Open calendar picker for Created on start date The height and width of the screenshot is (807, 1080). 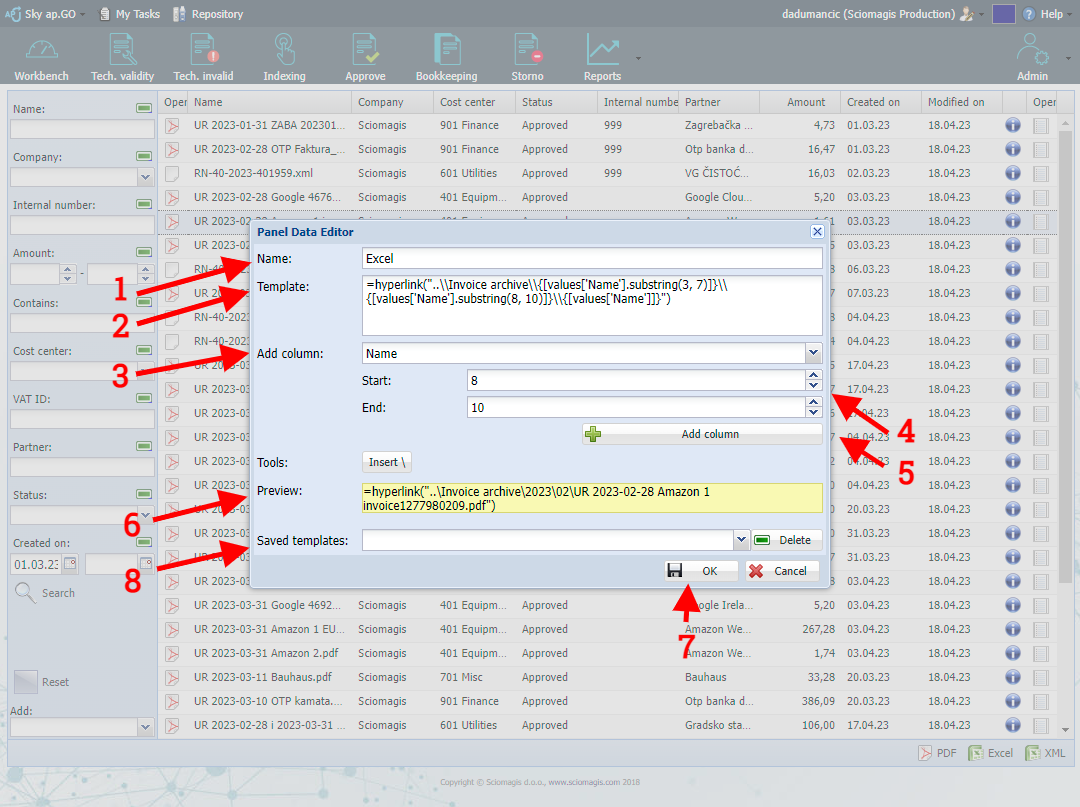70,563
